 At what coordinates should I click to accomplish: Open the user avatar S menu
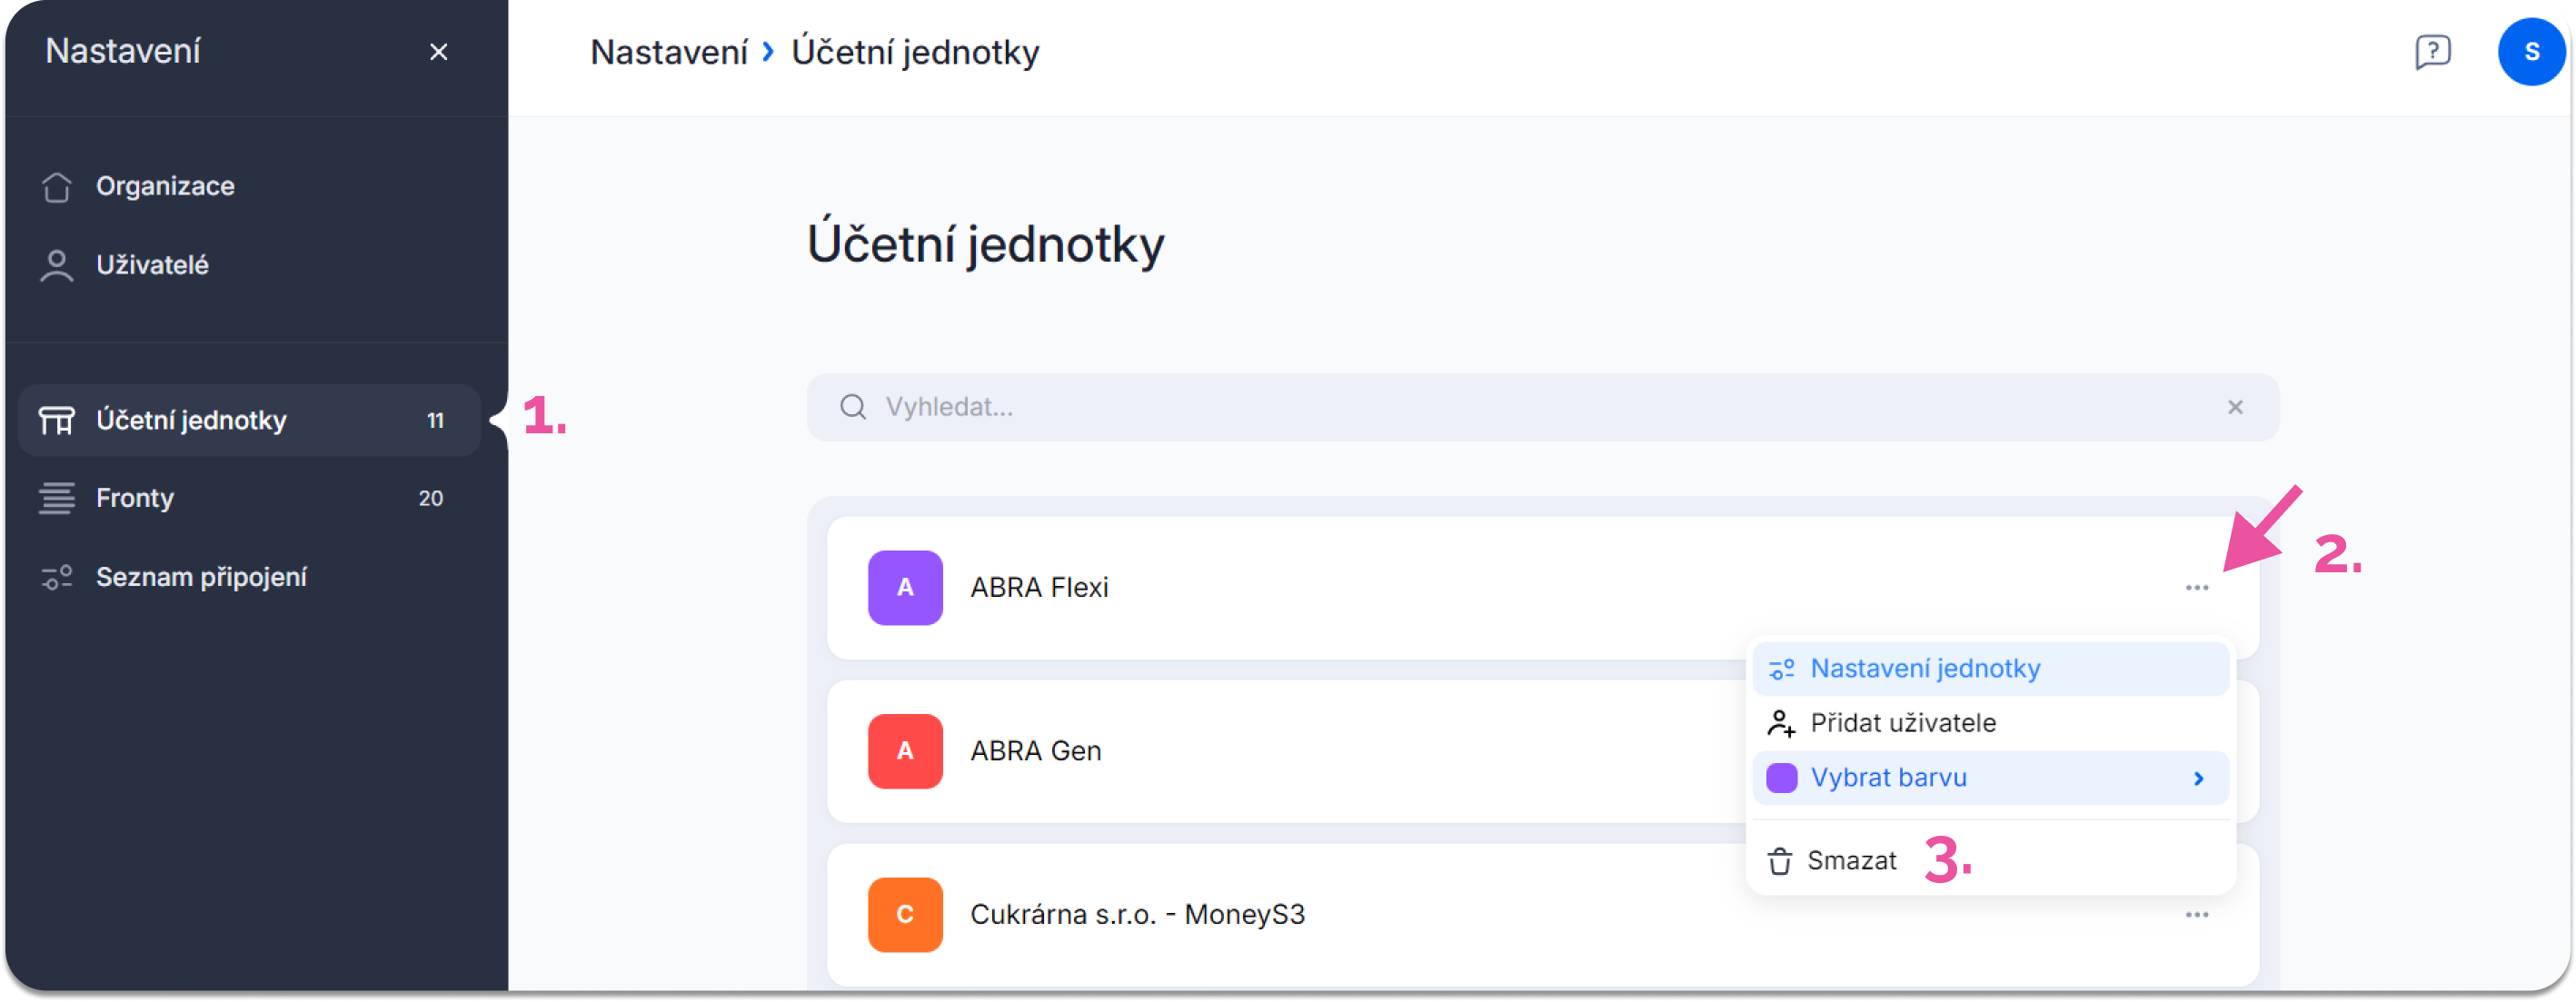pos(2531,52)
